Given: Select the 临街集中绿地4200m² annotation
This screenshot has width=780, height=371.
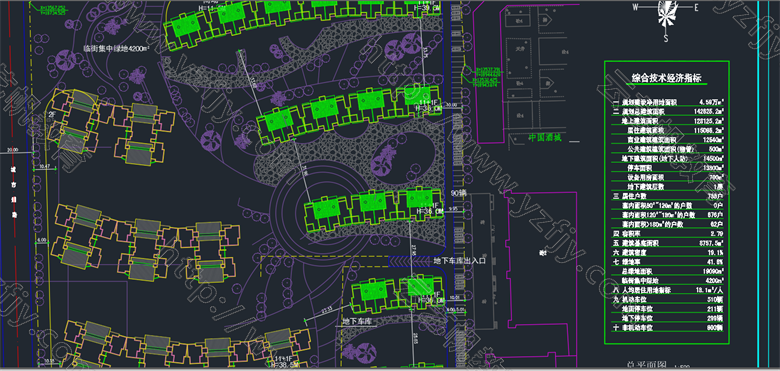Looking at the screenshot, I should pos(116,49).
